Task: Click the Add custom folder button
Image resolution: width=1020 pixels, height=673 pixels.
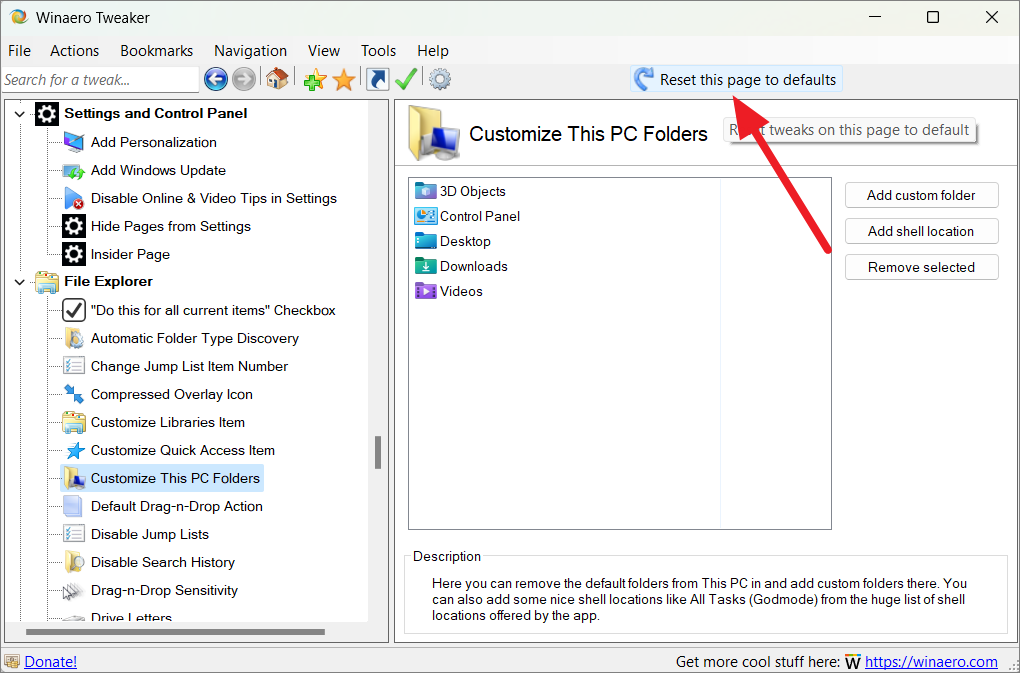Action: (x=921, y=195)
